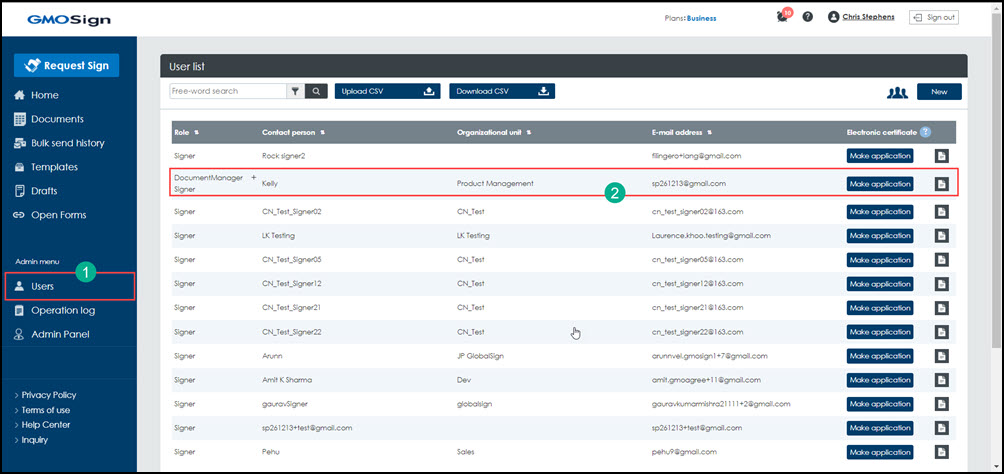This screenshot has width=1004, height=474.
Task: Open the help question mark icon
Action: click(807, 17)
